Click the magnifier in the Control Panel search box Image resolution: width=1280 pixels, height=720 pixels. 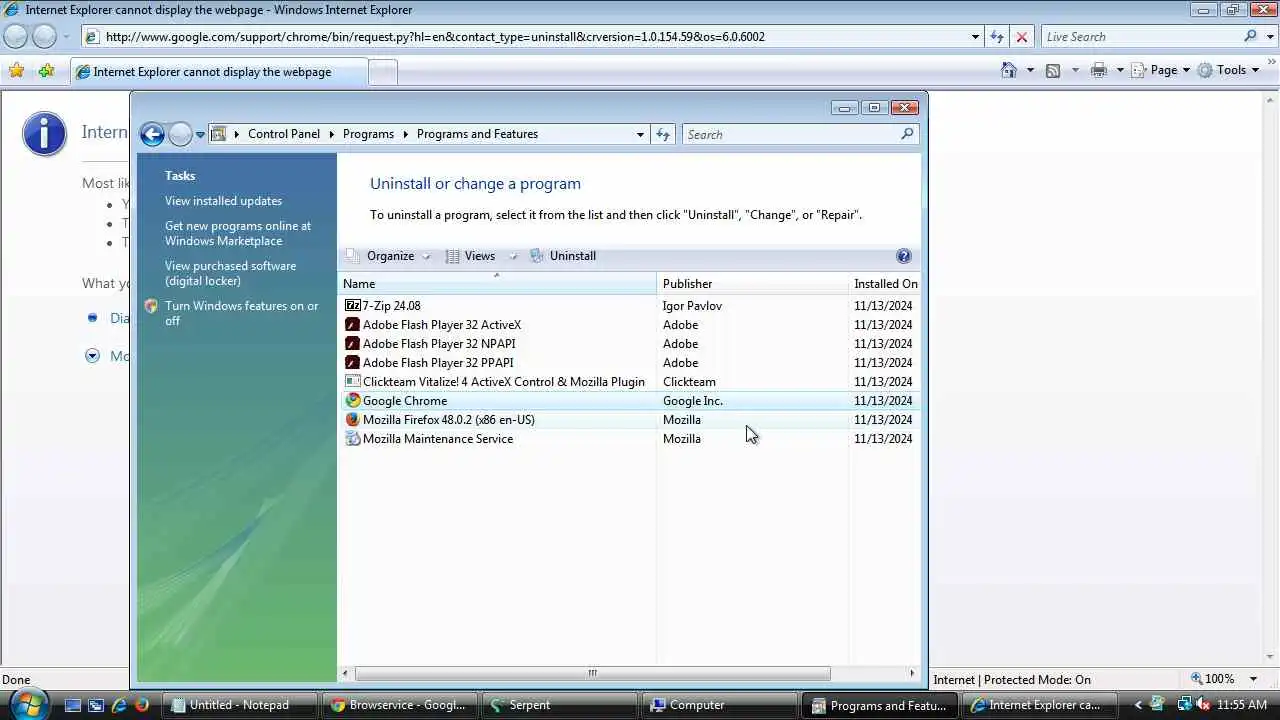click(907, 134)
